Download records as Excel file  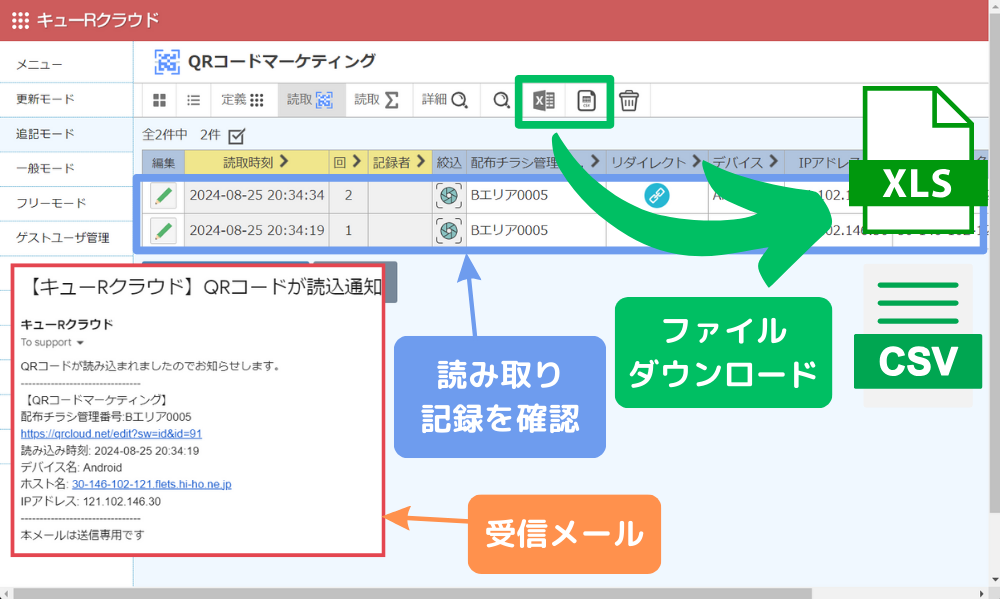(543, 101)
